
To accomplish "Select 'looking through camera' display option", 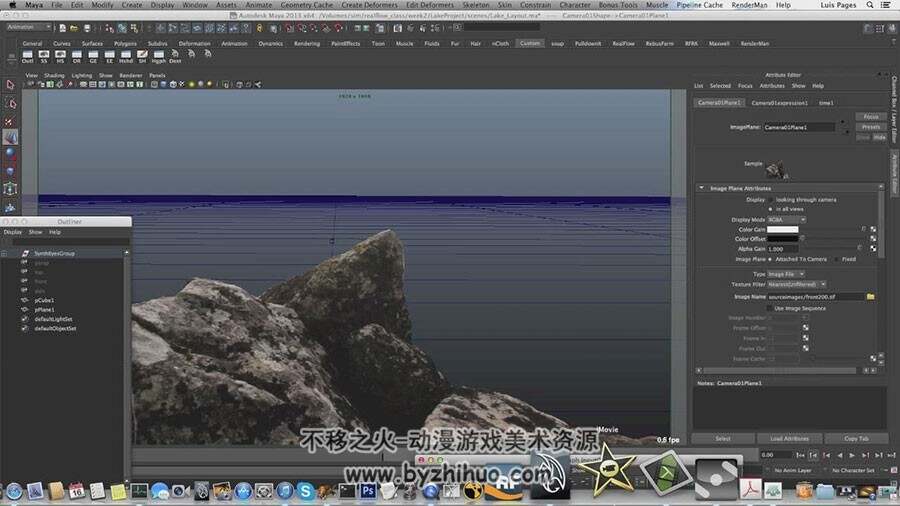I will [770, 200].
